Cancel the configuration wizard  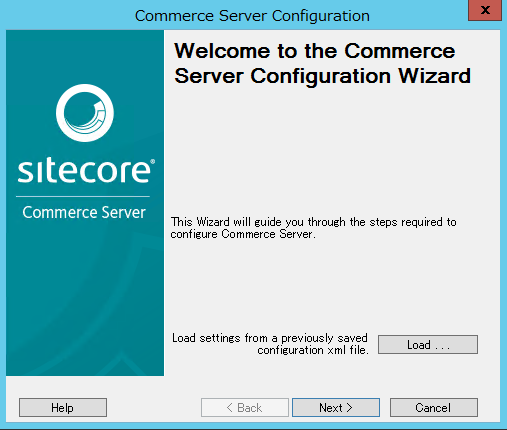[x=434, y=407]
